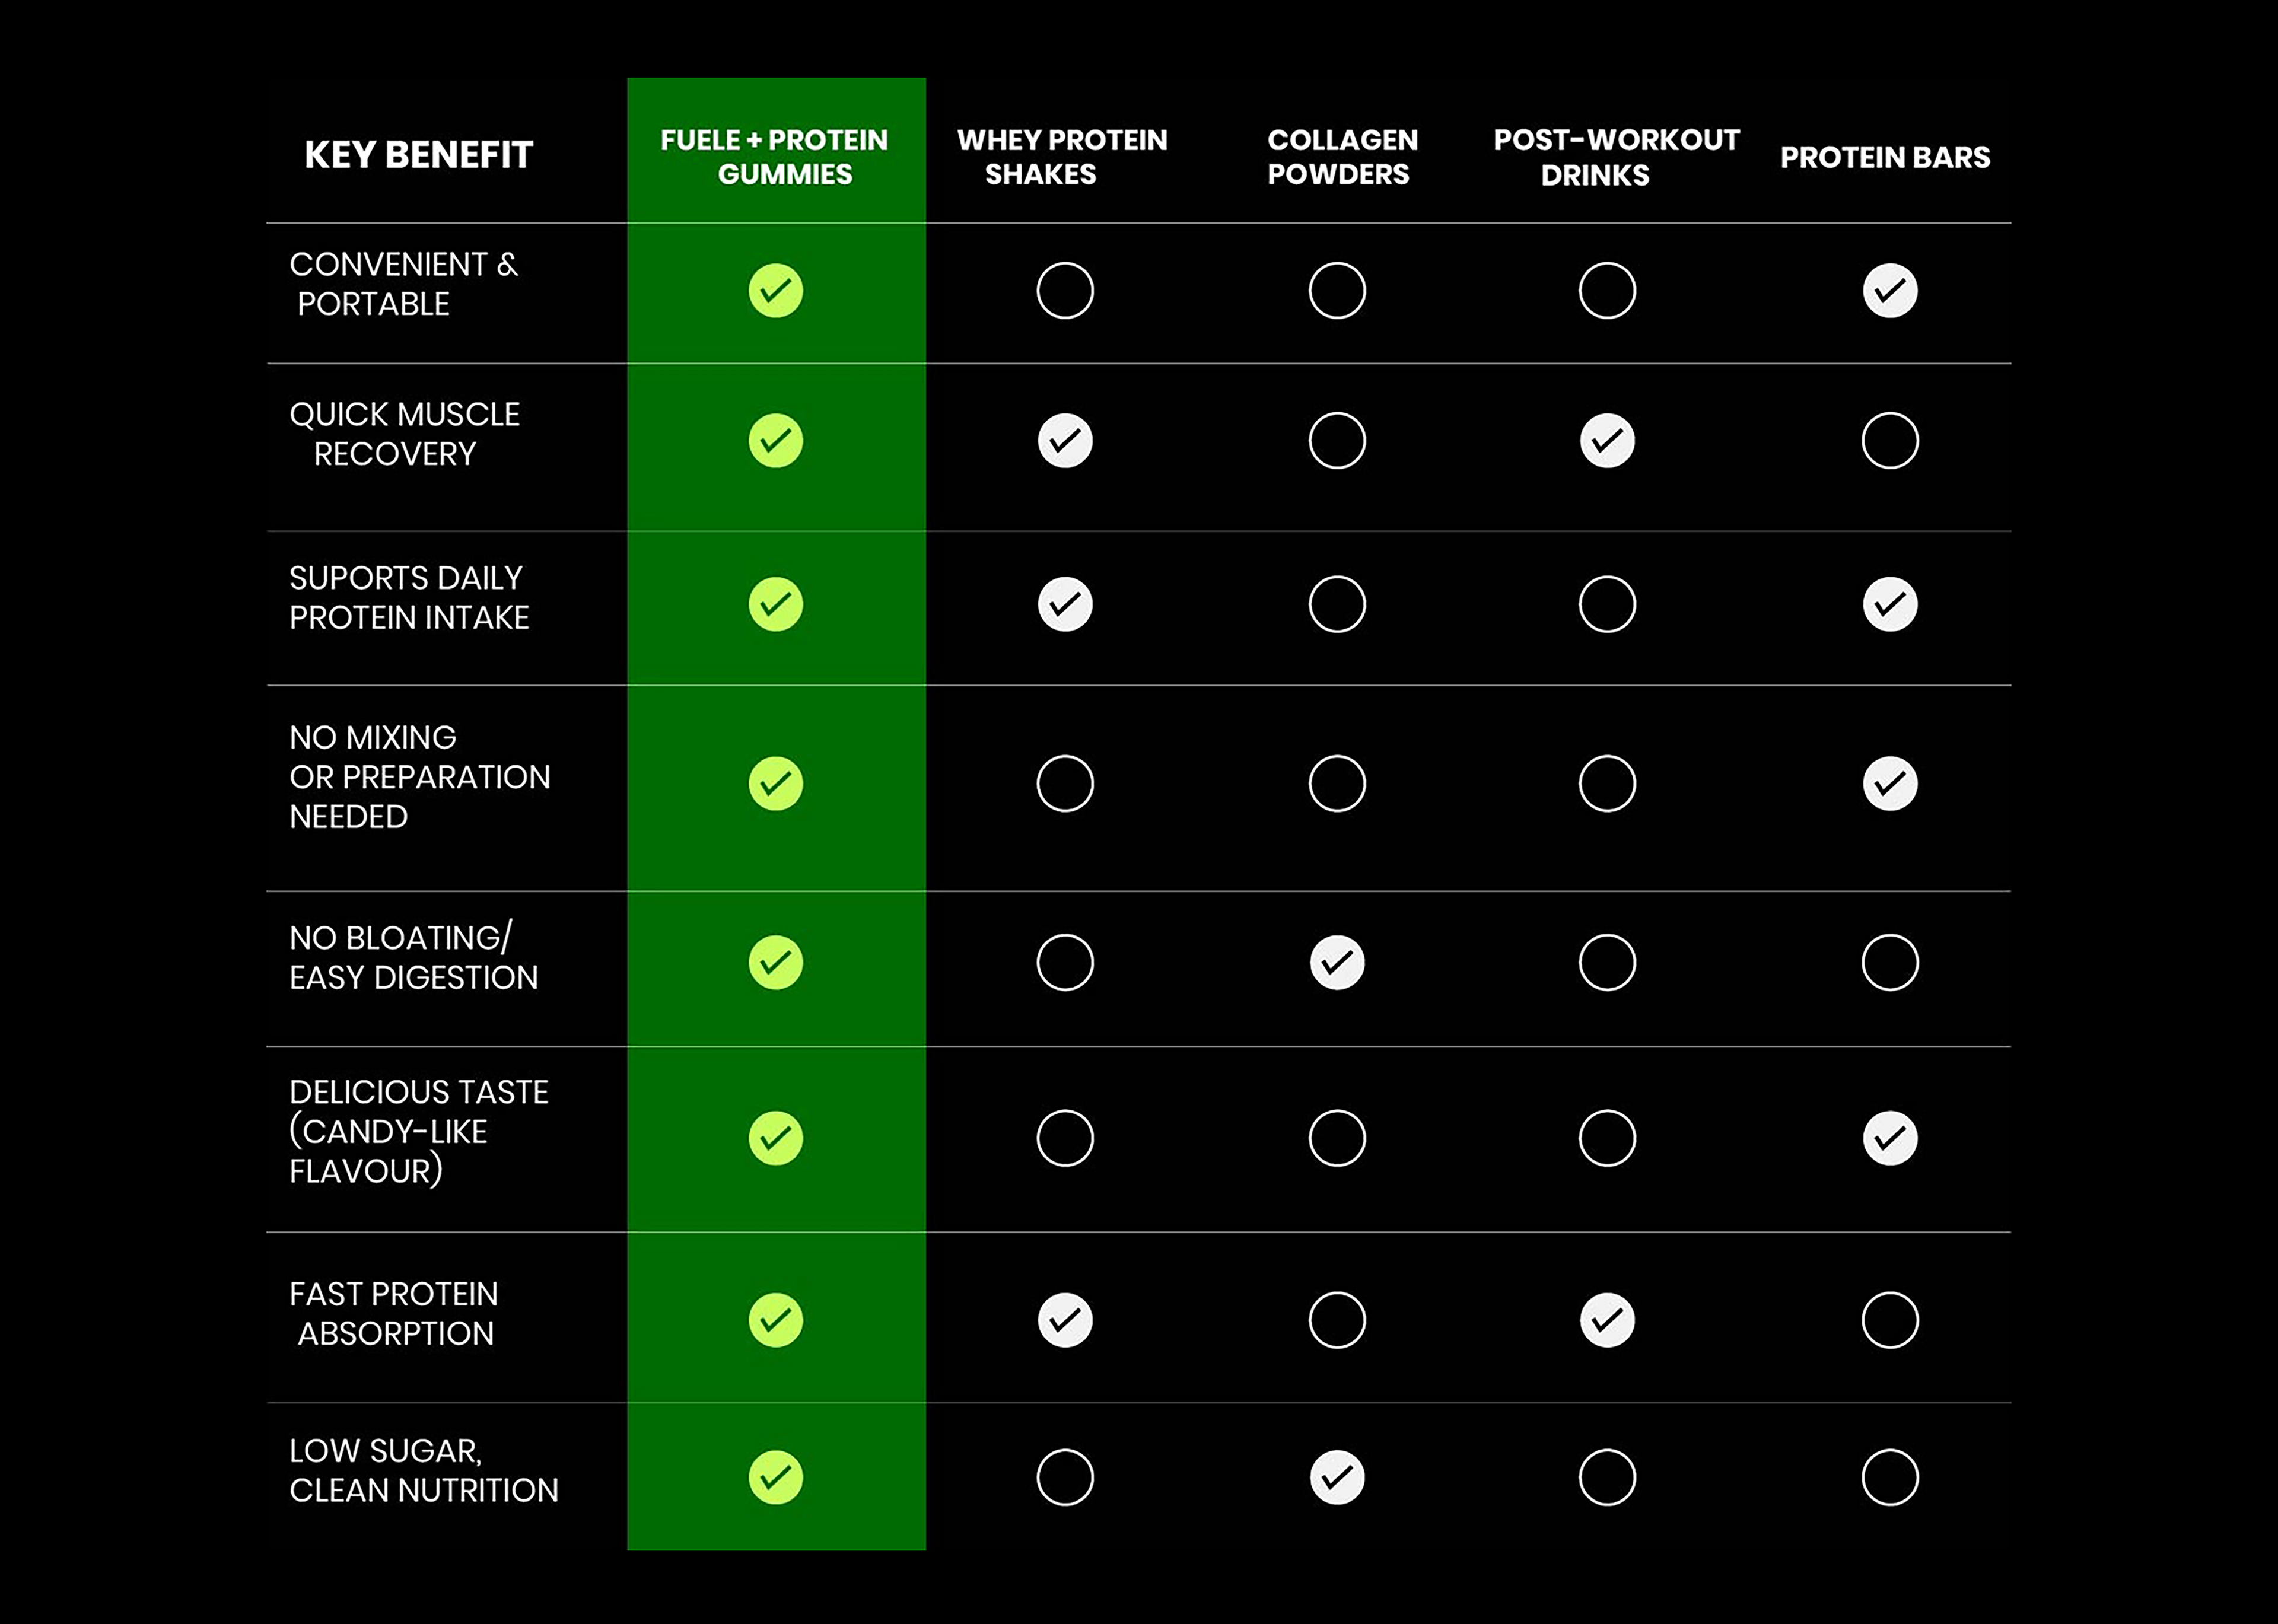Click the Key Benefit heading
The width and height of the screenshot is (2278, 1624).
[418, 155]
